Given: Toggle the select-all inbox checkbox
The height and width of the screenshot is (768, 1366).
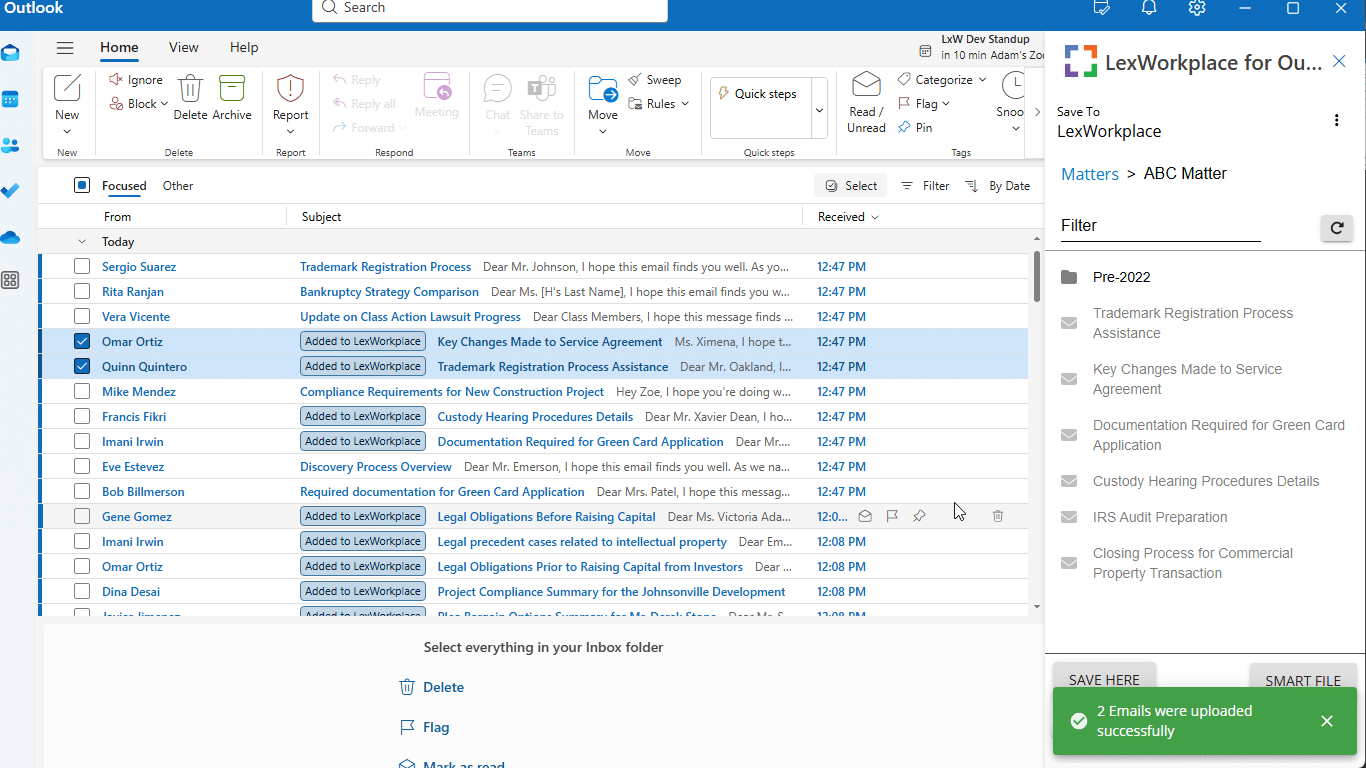Looking at the screenshot, I should (x=81, y=185).
